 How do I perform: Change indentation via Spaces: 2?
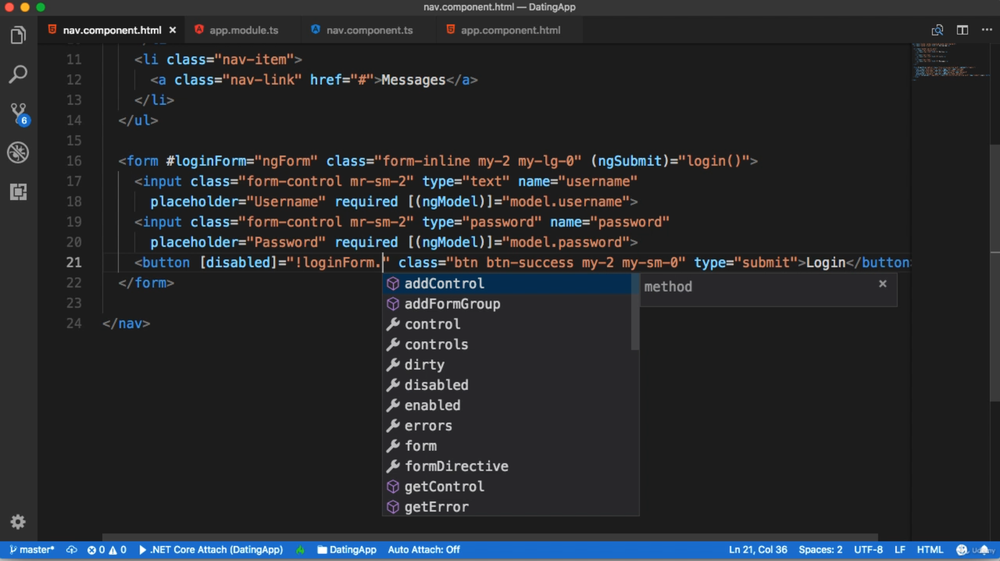pyautogui.click(x=820, y=550)
